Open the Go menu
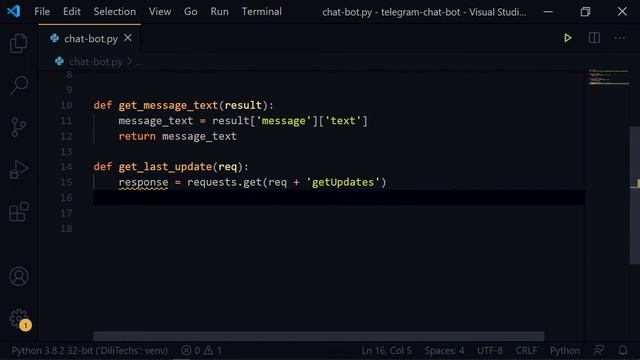The image size is (640, 360). coord(191,11)
